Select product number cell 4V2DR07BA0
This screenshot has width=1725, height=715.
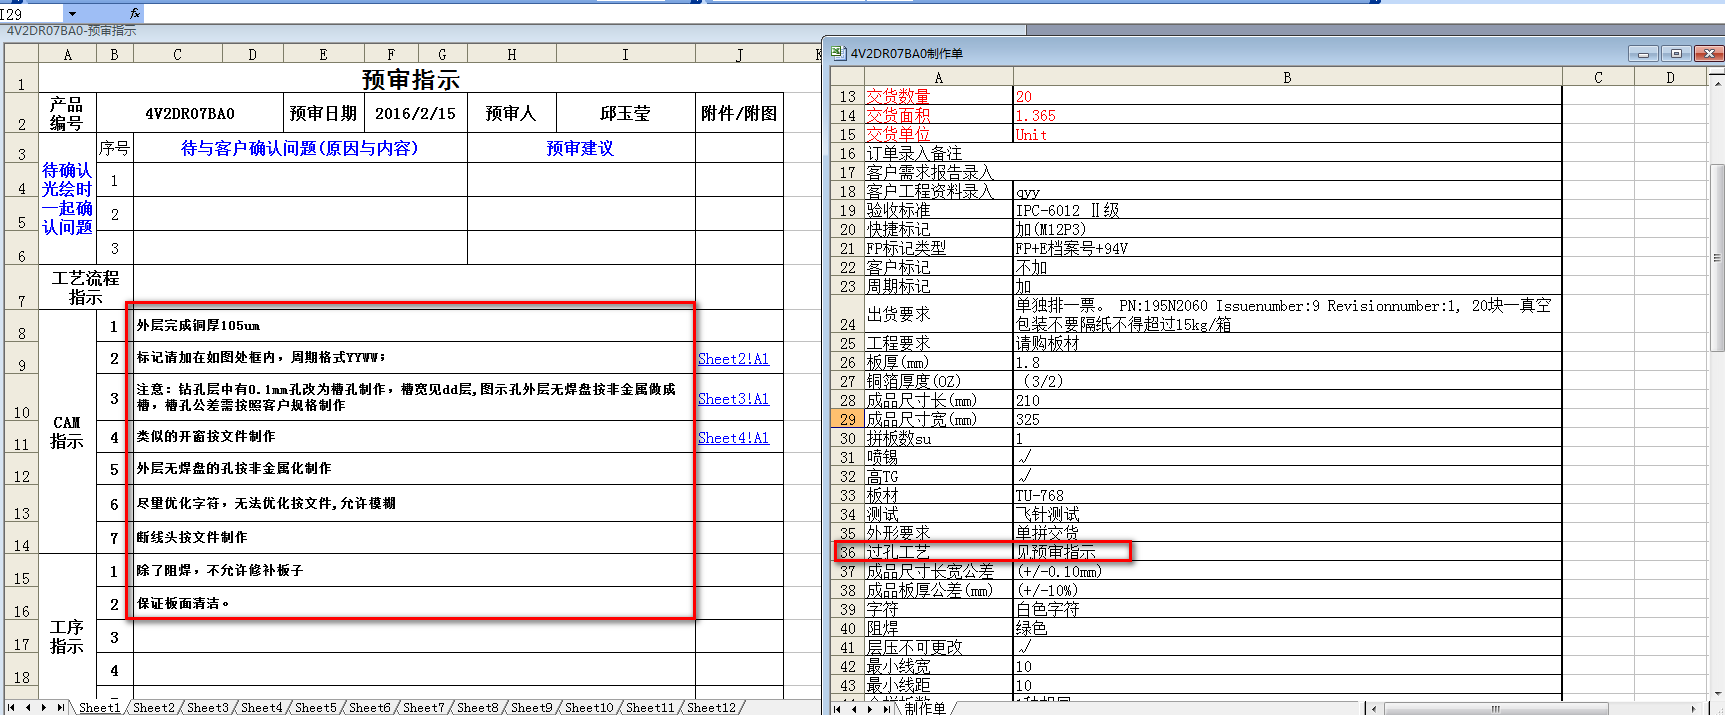pos(190,113)
